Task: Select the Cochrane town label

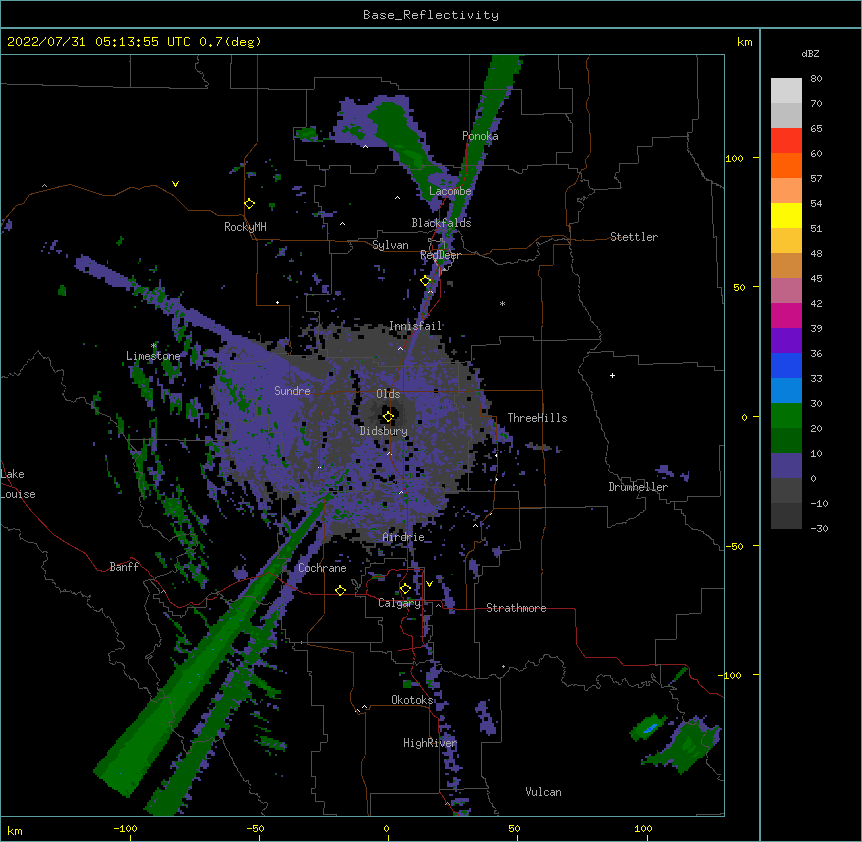Action: point(322,568)
